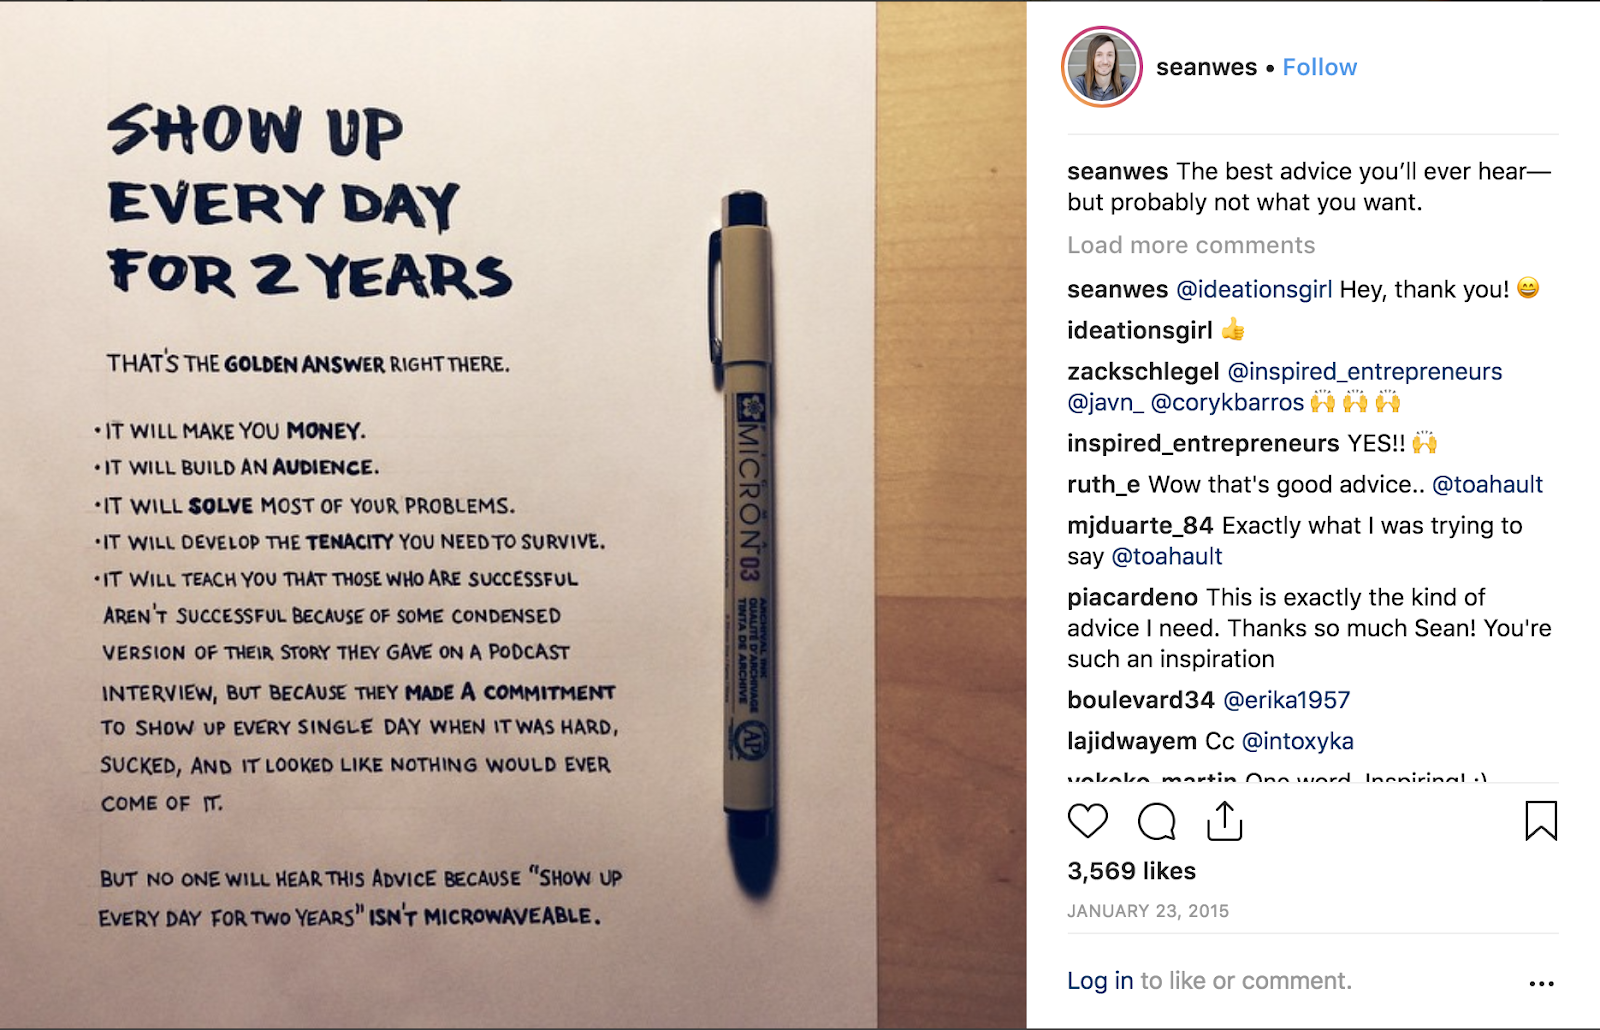Click the Log in link
Viewport: 1600px width, 1030px height.
click(x=1099, y=981)
